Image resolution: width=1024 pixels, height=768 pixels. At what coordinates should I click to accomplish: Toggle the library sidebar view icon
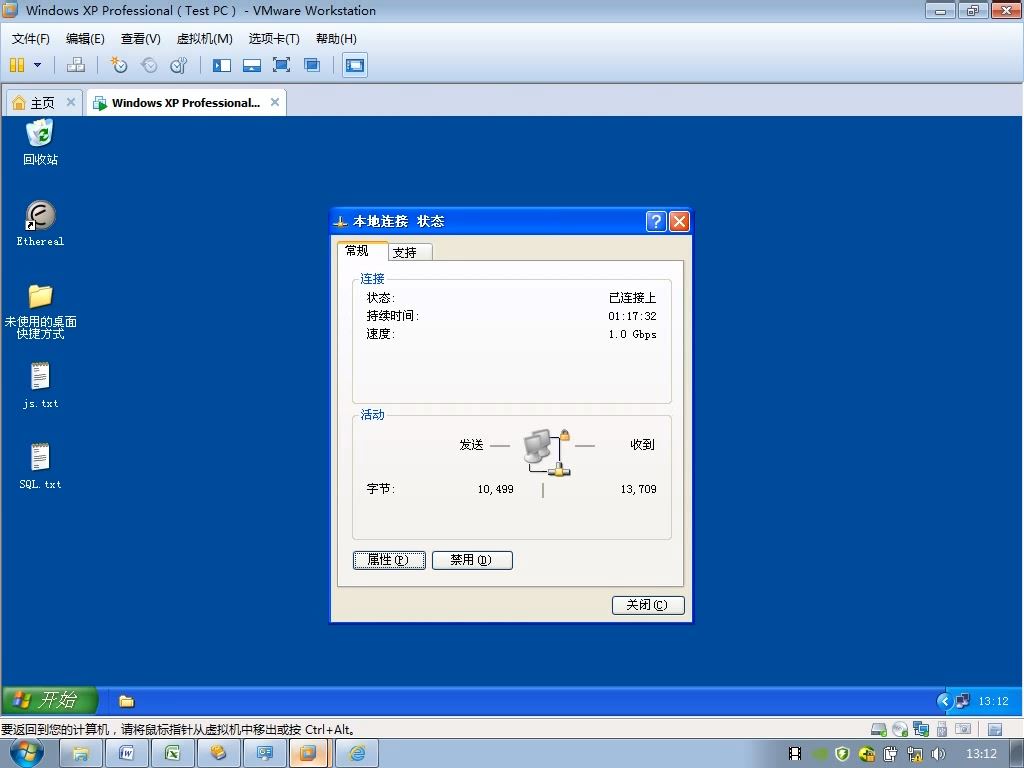point(222,65)
